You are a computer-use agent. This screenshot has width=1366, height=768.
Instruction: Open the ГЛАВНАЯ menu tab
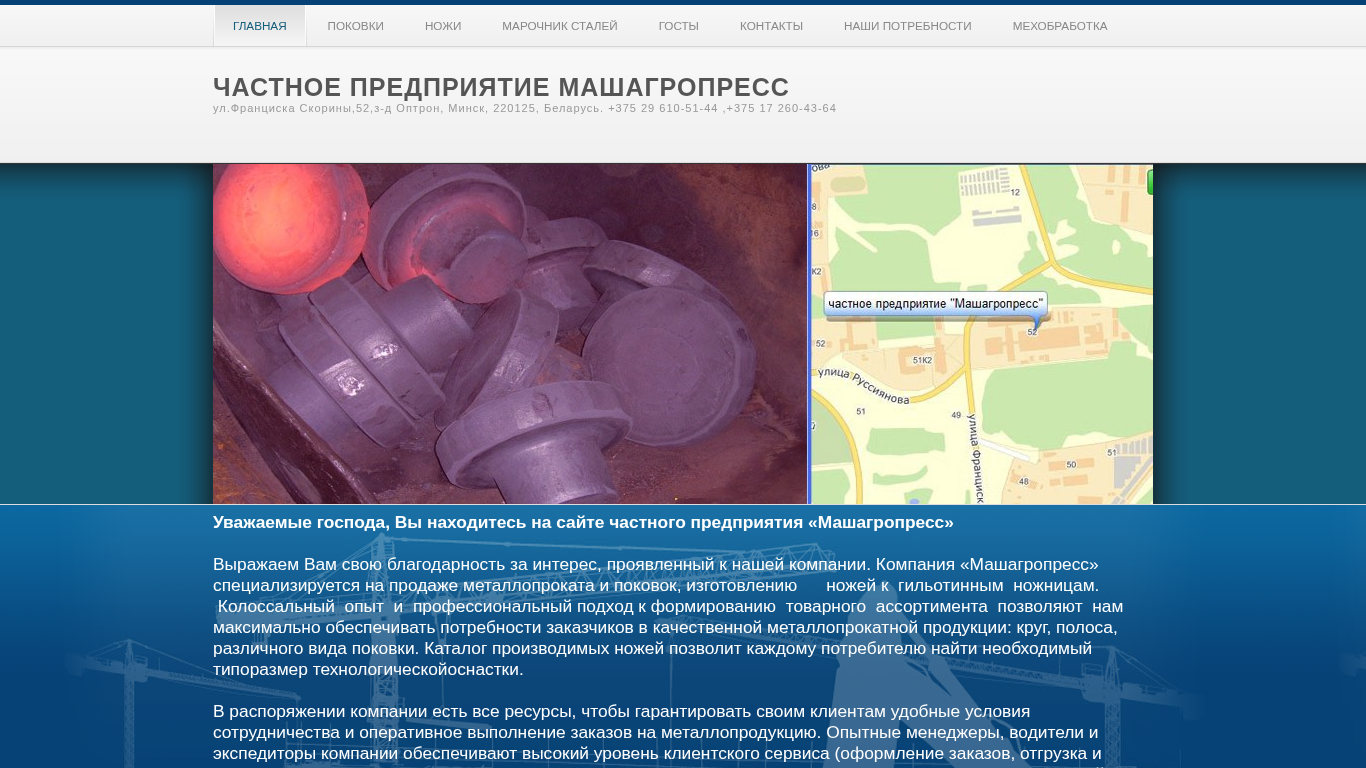[260, 26]
